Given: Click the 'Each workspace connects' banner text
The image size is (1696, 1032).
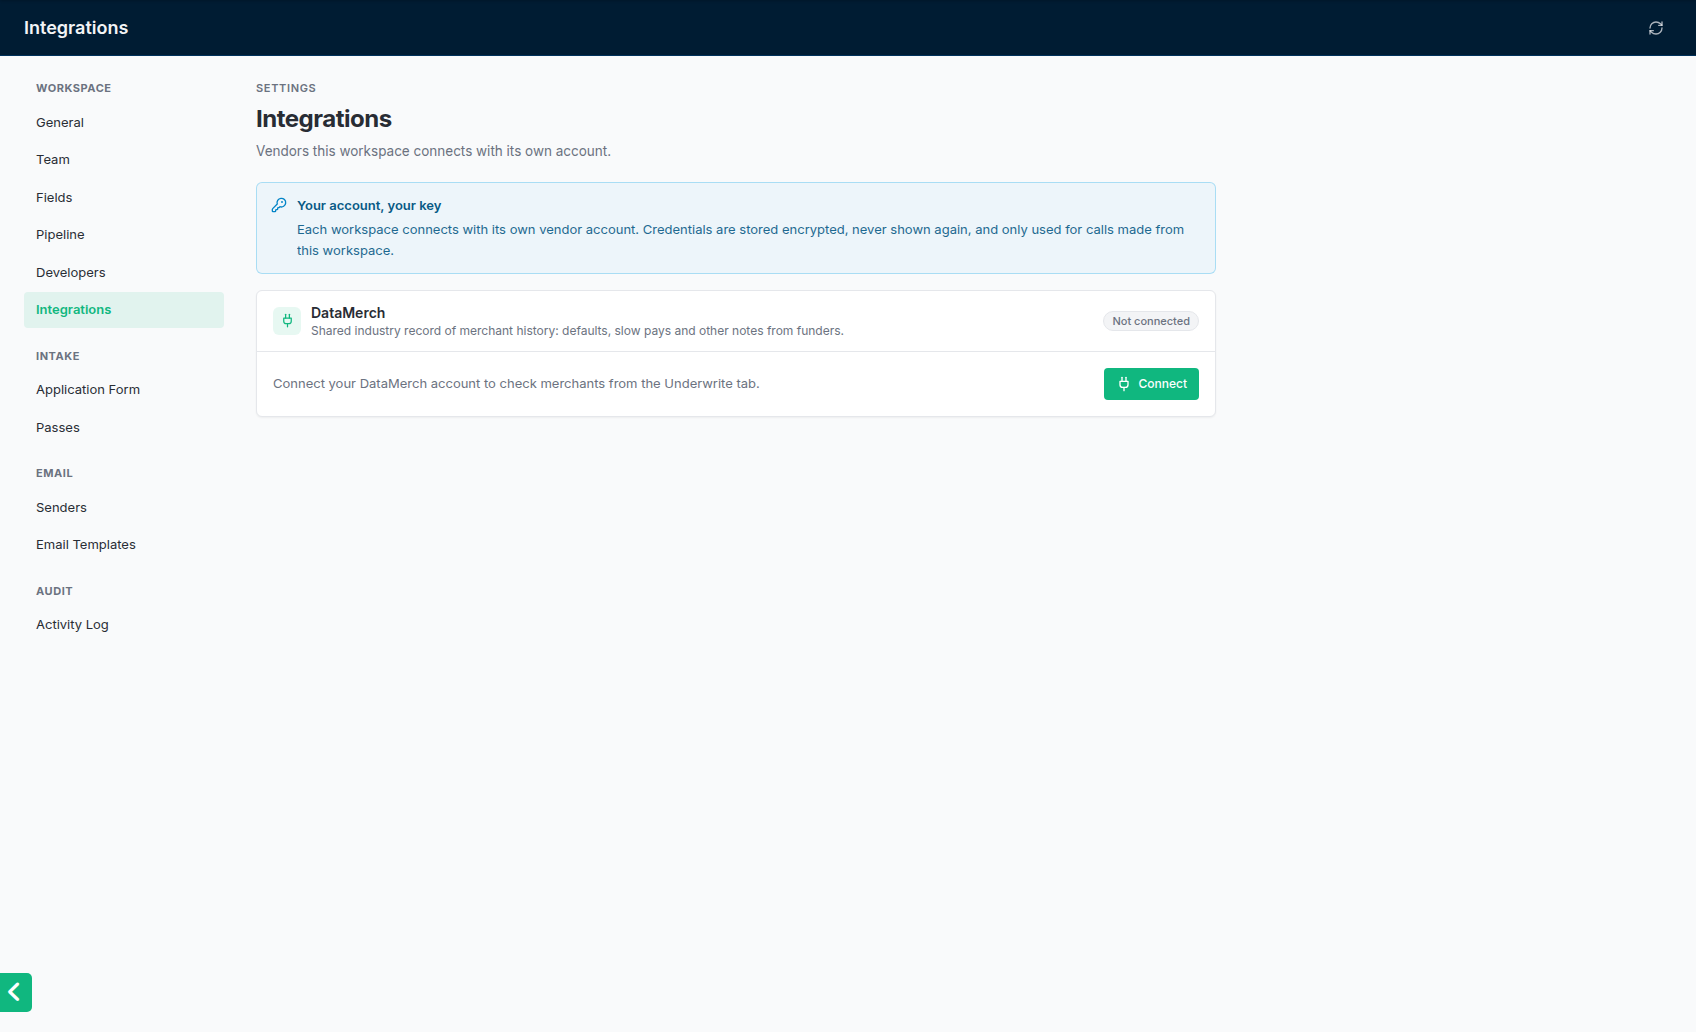Looking at the screenshot, I should (x=740, y=240).
